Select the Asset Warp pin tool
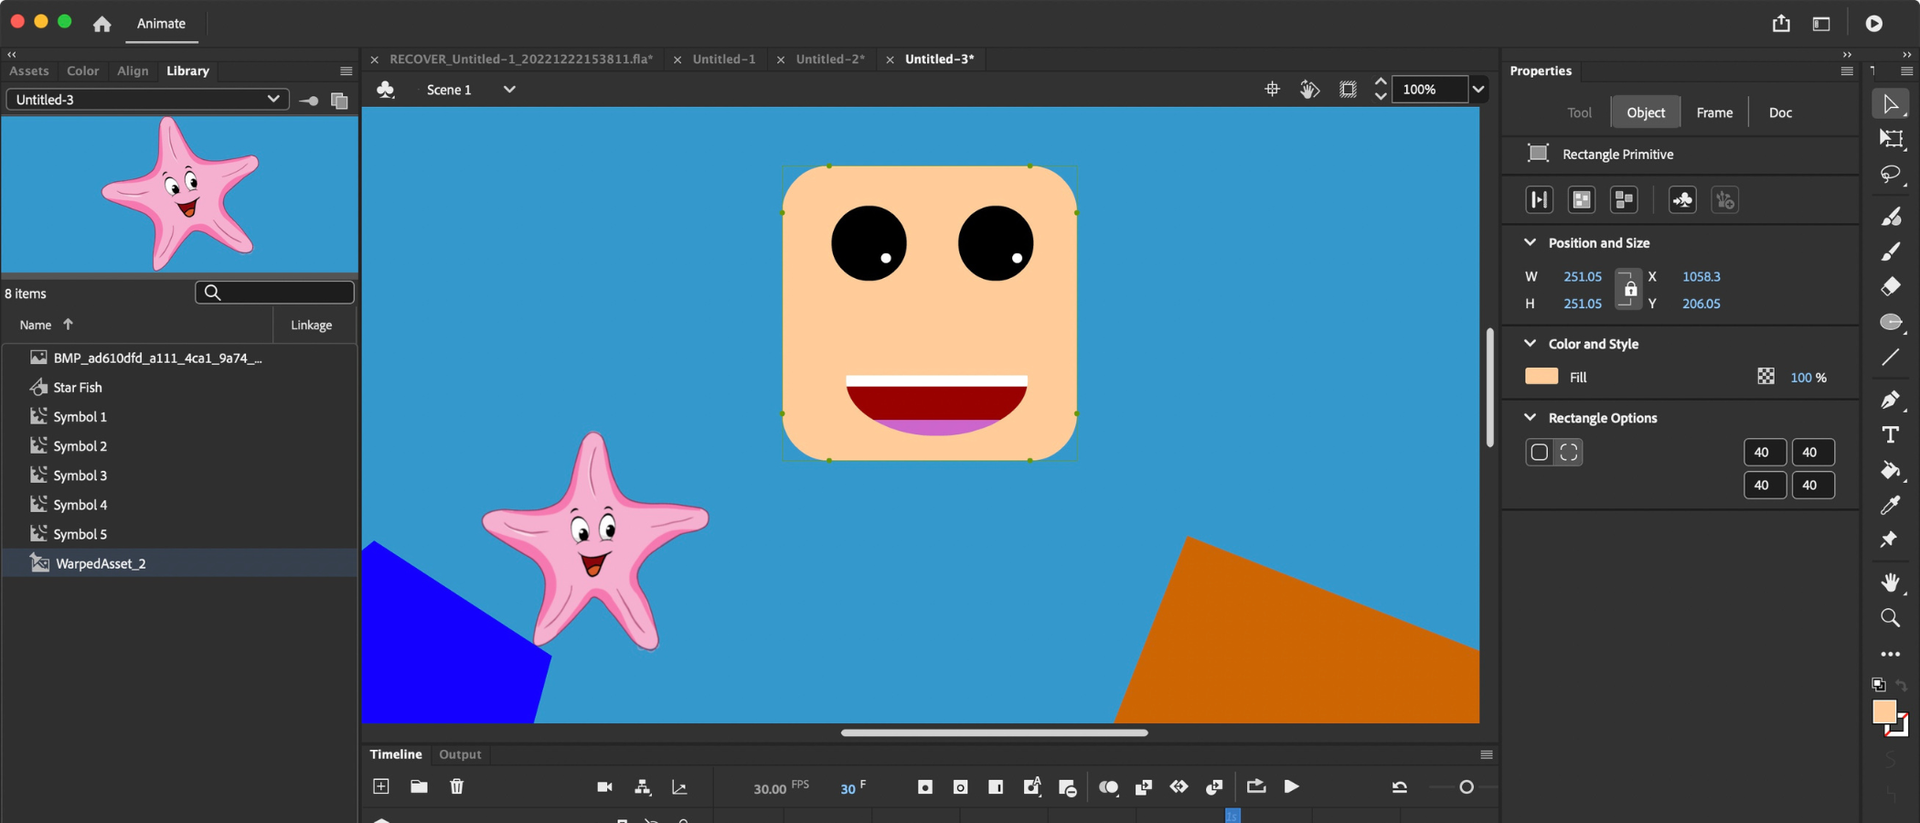1920x823 pixels. tap(1889, 540)
